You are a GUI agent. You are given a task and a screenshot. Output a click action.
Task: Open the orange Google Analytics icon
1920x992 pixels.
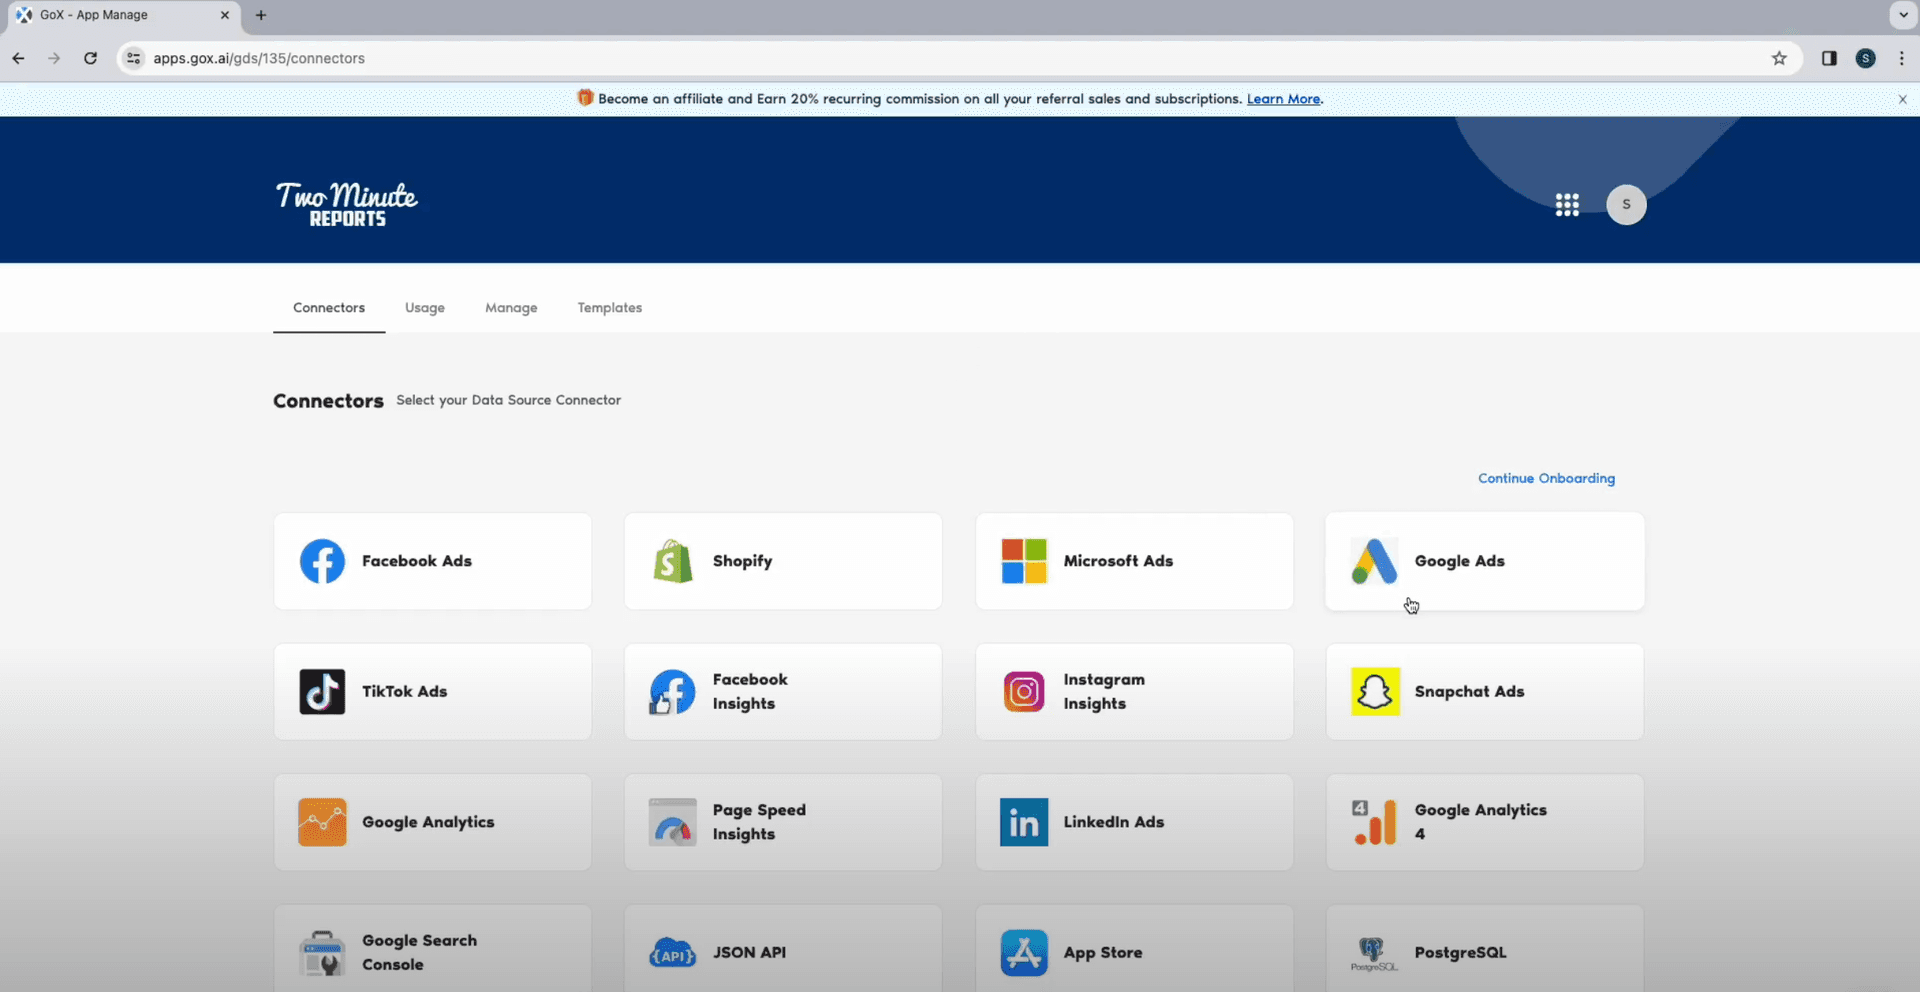(x=322, y=822)
